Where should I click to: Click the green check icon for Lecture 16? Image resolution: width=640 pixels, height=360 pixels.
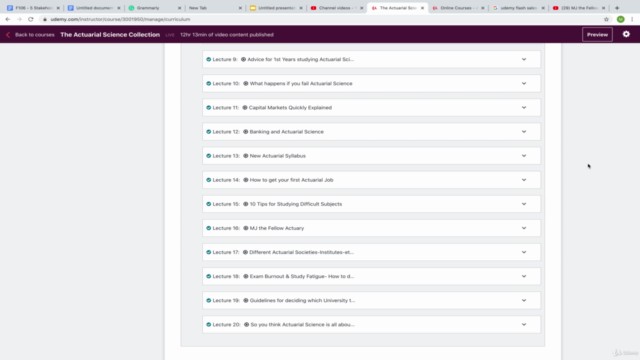click(209, 228)
